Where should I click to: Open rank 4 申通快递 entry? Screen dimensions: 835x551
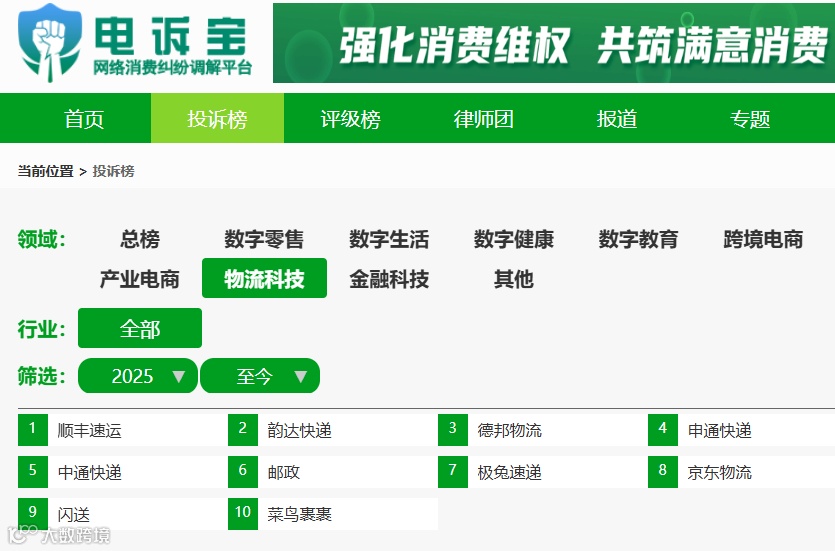point(741,430)
